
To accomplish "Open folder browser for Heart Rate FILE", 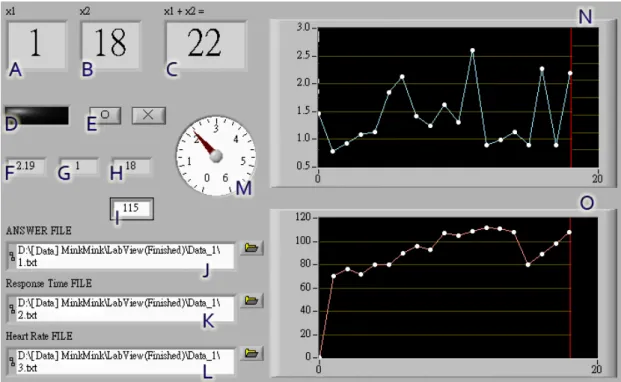I will pos(251,353).
